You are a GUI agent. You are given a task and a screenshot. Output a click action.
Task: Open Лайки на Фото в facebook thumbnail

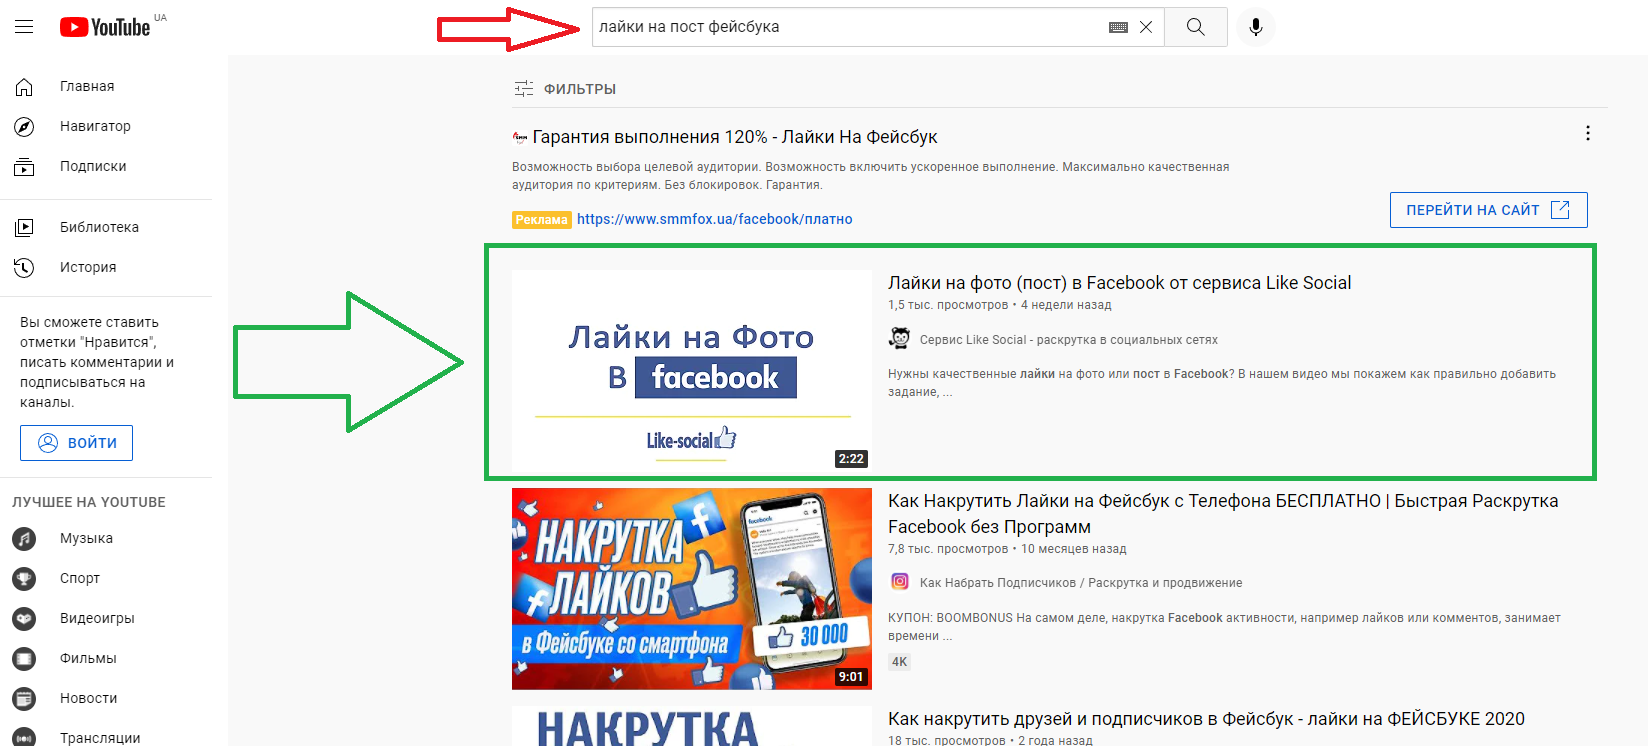click(692, 370)
